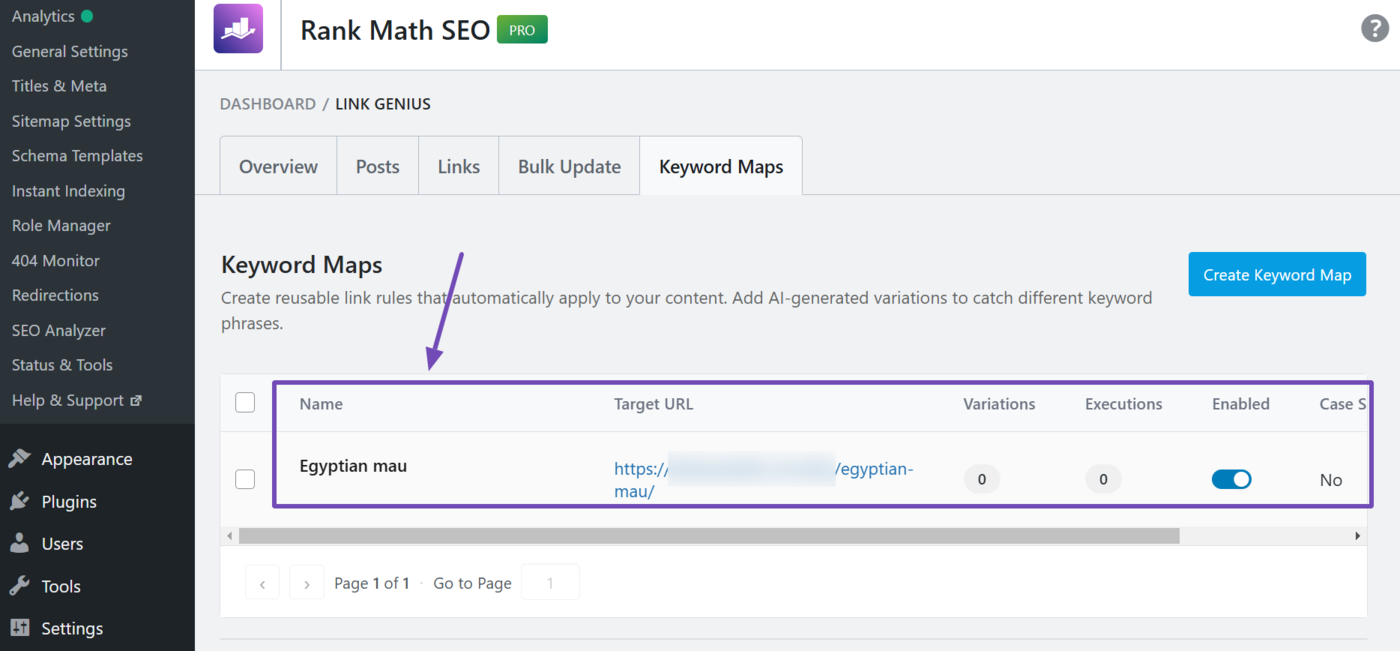The image size is (1400, 651).
Task: Click the horizontal table scrollbar thumb
Action: [x=709, y=536]
